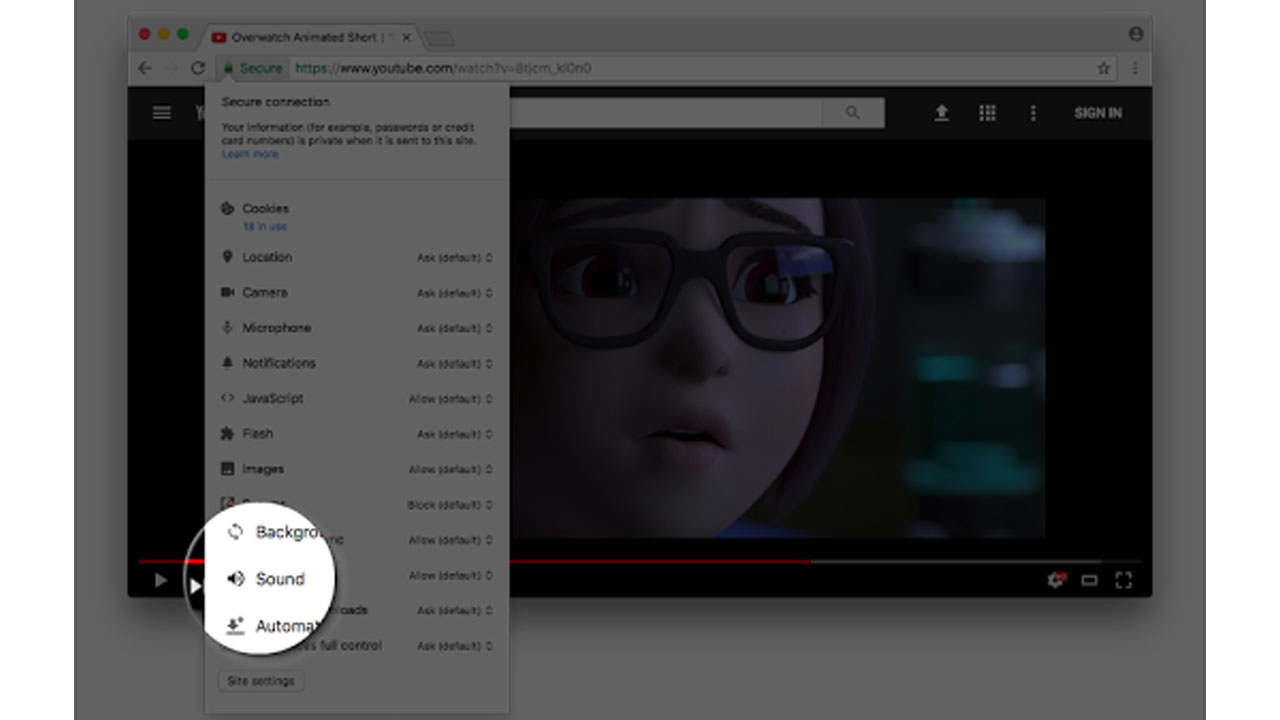Viewport: 1280px width, 720px height.
Task: Click the green lock icon beside Secure
Action: tap(228, 68)
